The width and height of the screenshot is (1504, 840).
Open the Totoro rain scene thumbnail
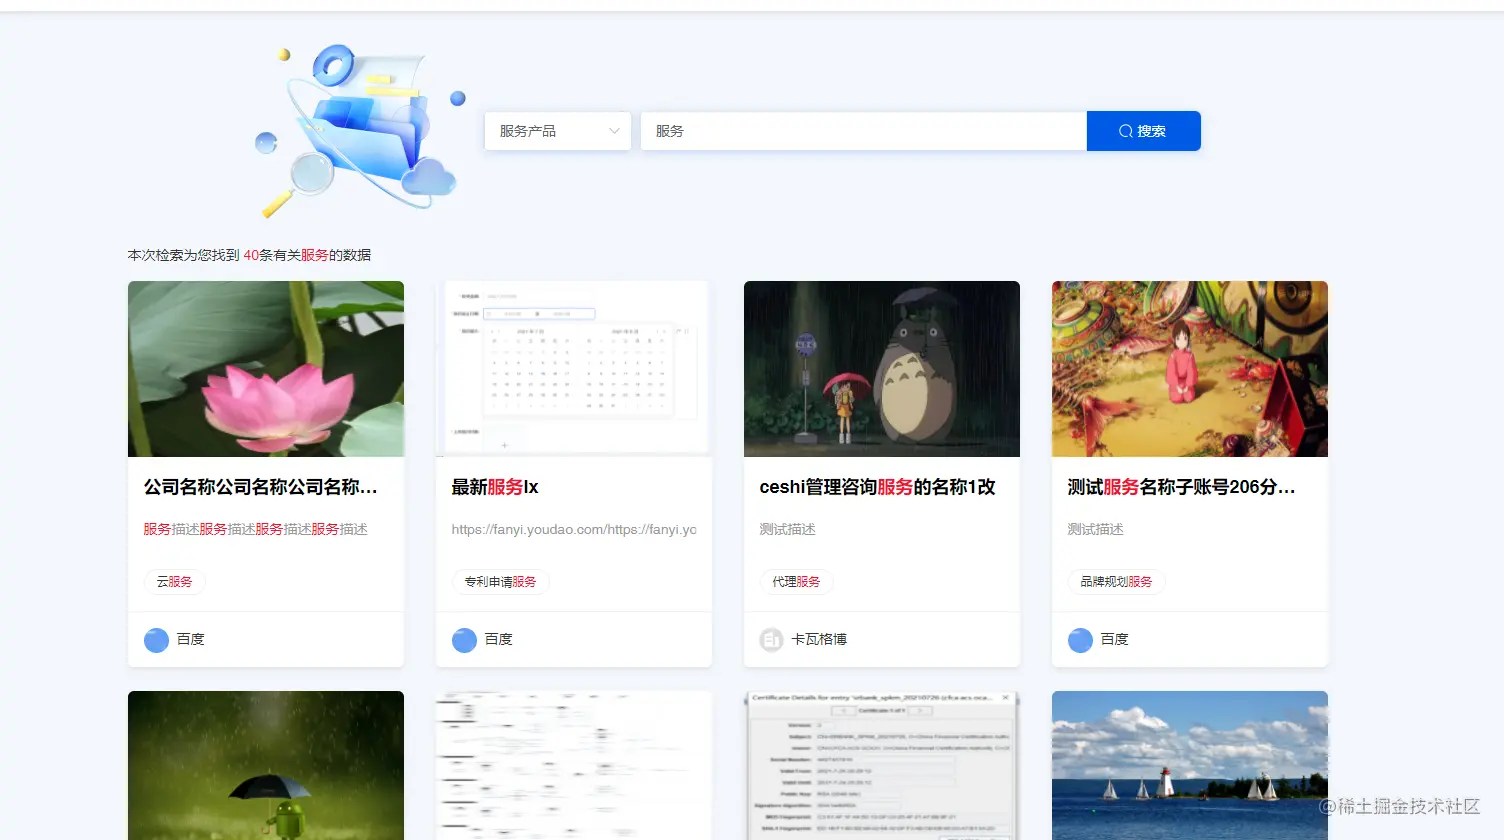(x=882, y=369)
